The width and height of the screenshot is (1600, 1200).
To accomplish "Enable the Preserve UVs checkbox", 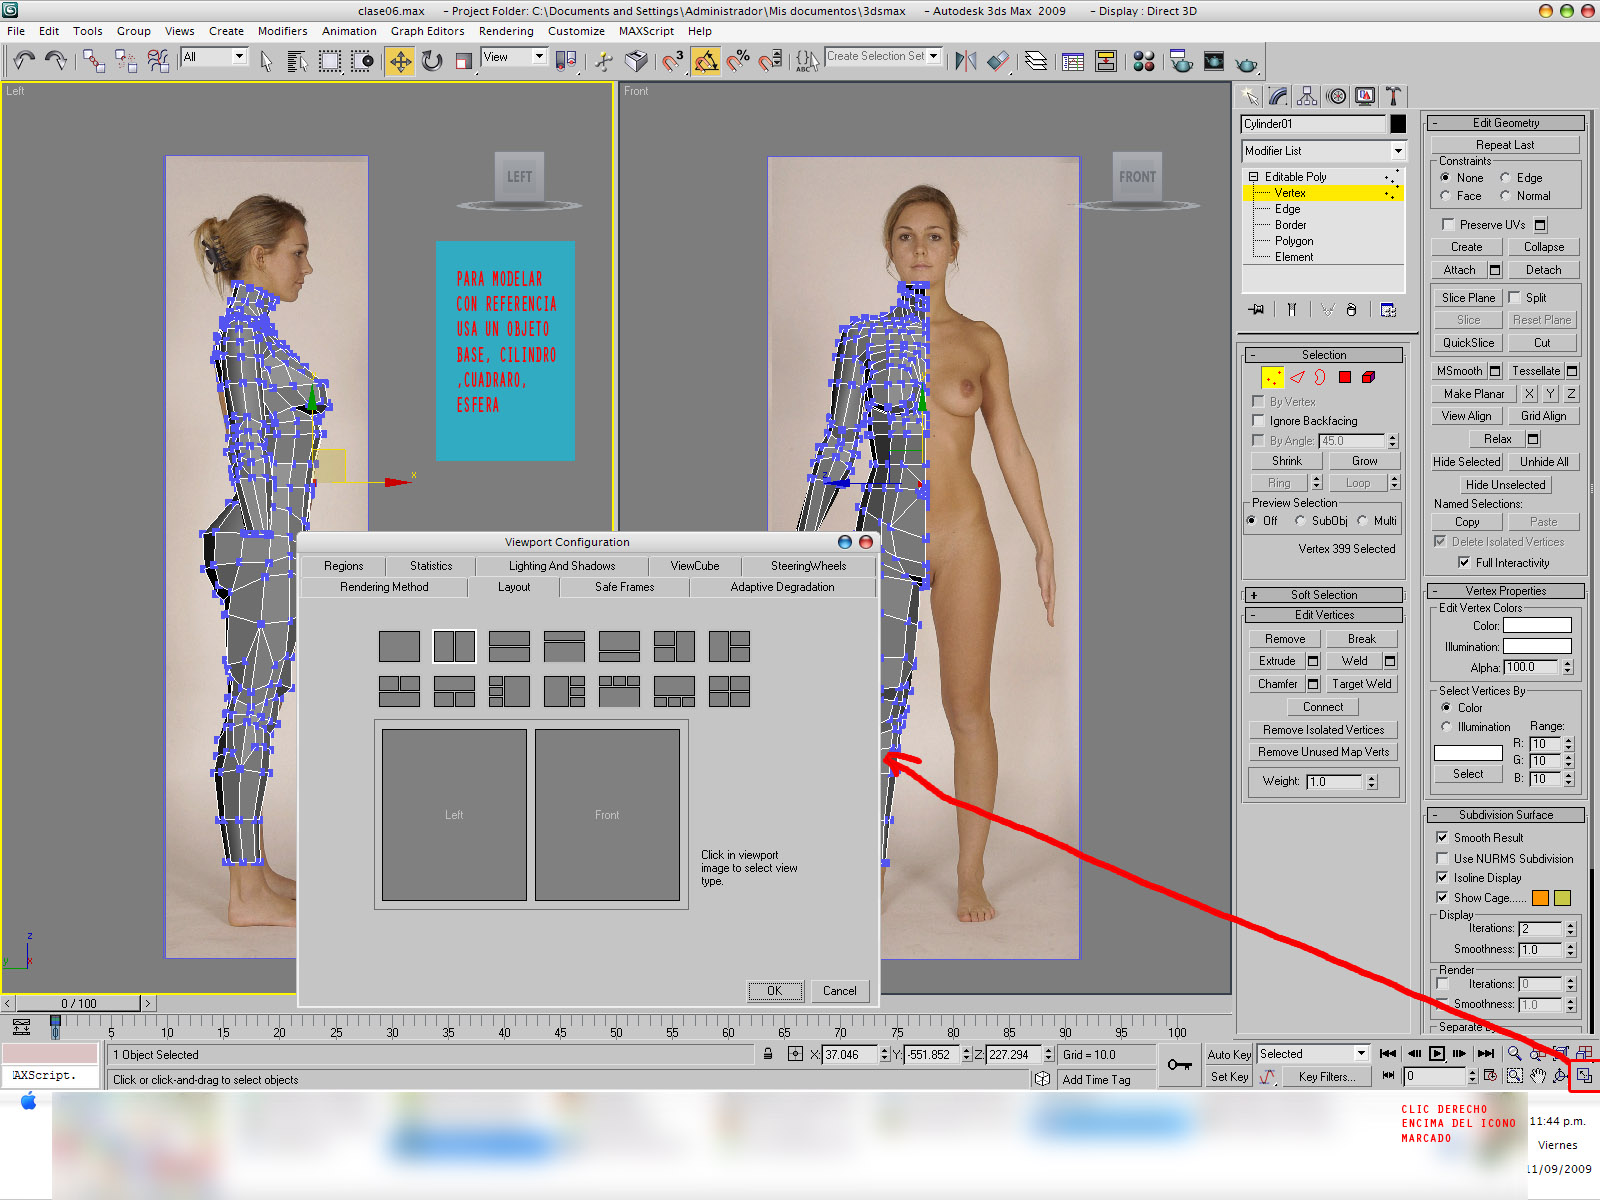I will click(1448, 225).
